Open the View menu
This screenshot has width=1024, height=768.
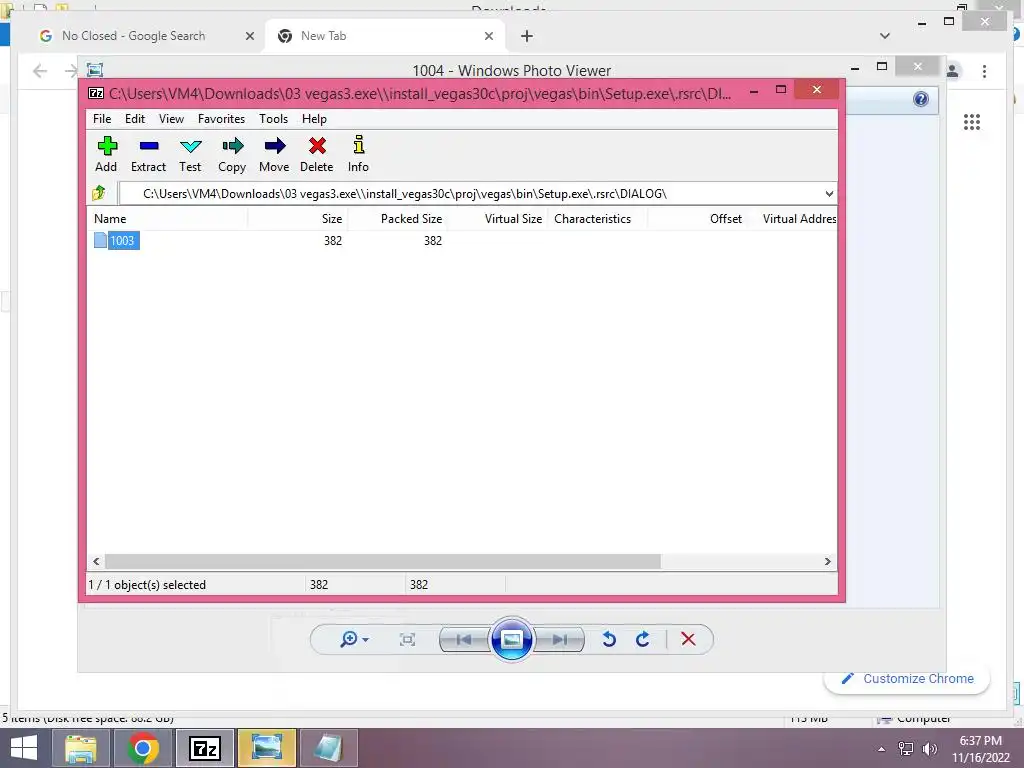pyautogui.click(x=171, y=119)
